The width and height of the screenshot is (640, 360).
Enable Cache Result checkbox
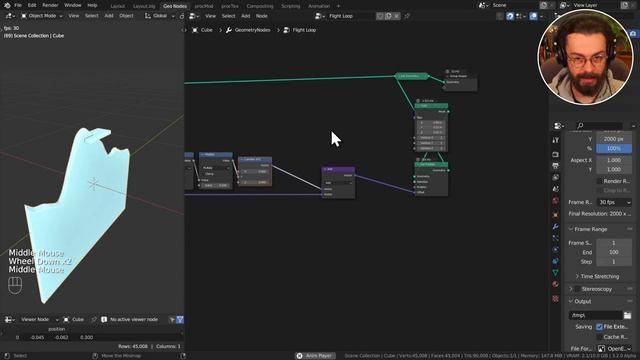(599, 337)
